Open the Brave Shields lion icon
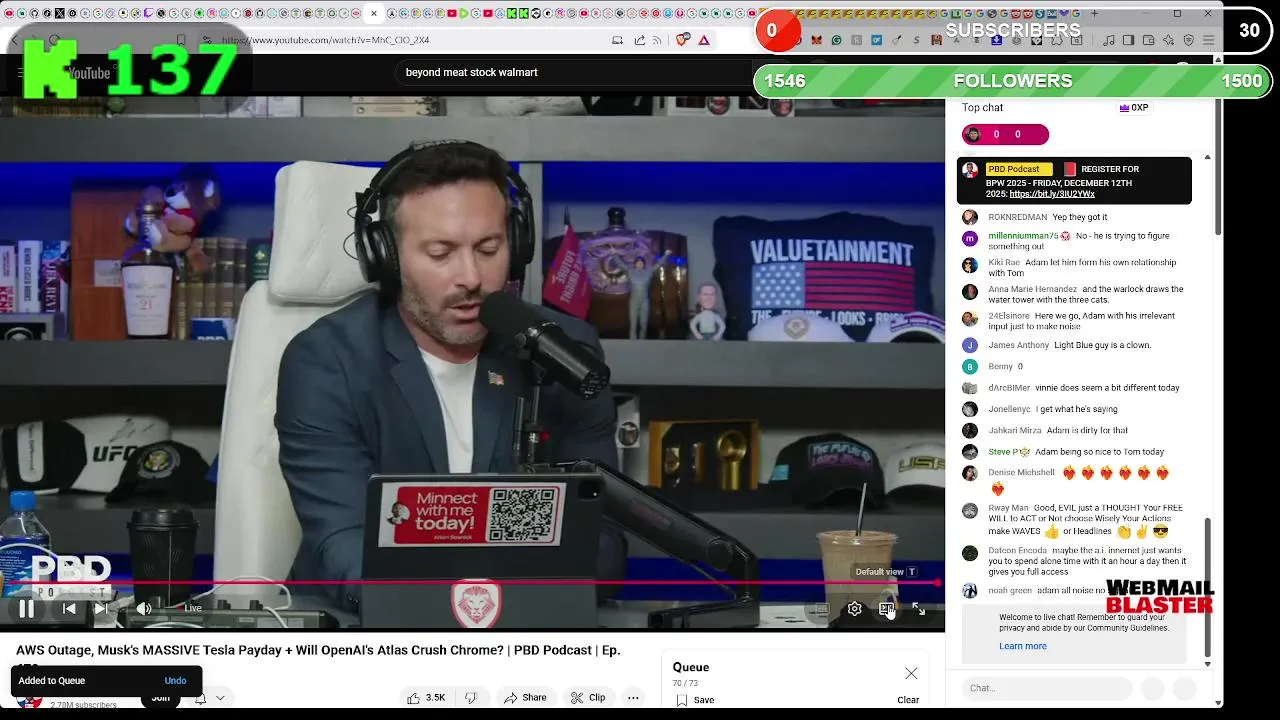 click(682, 40)
